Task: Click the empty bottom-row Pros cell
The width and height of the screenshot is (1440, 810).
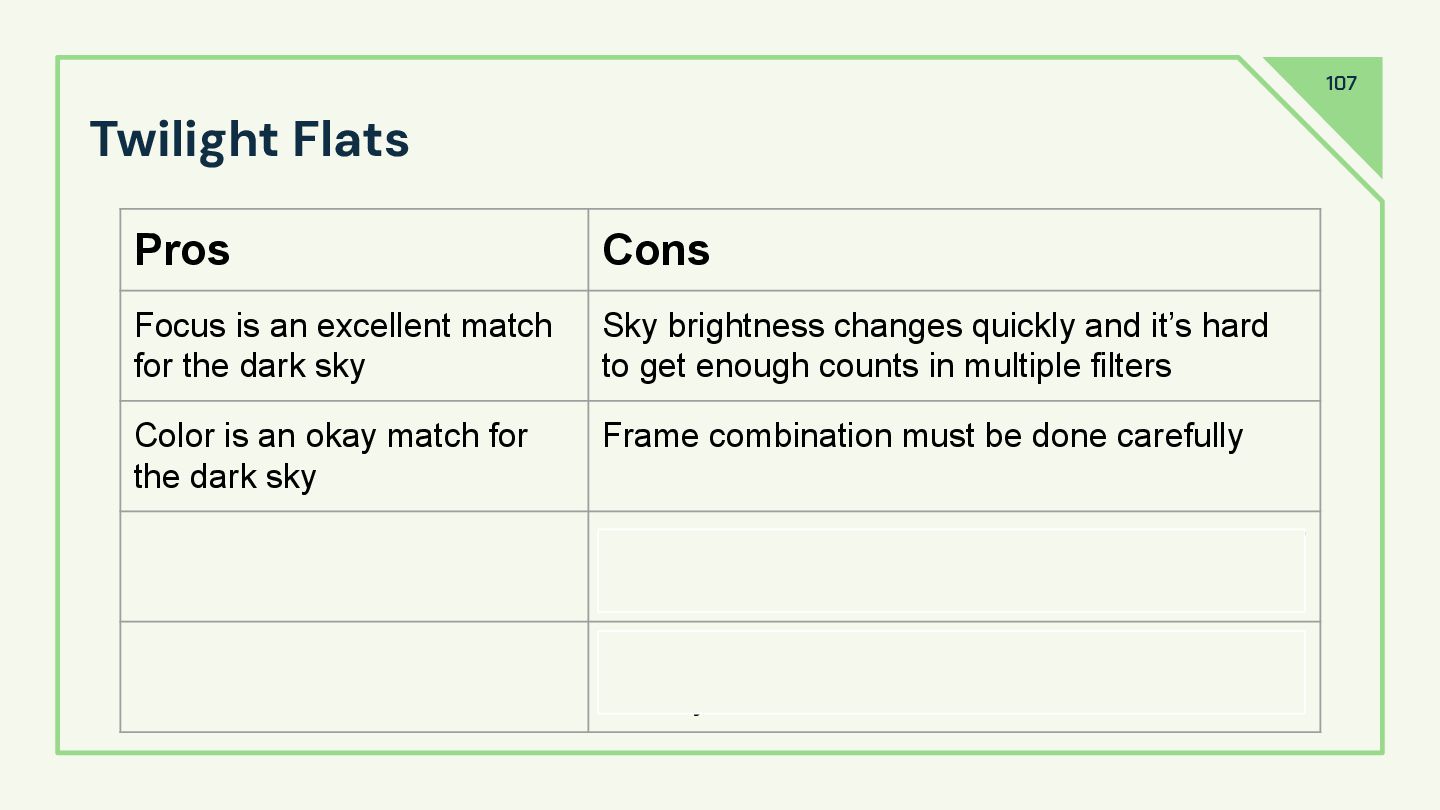Action: click(x=354, y=676)
